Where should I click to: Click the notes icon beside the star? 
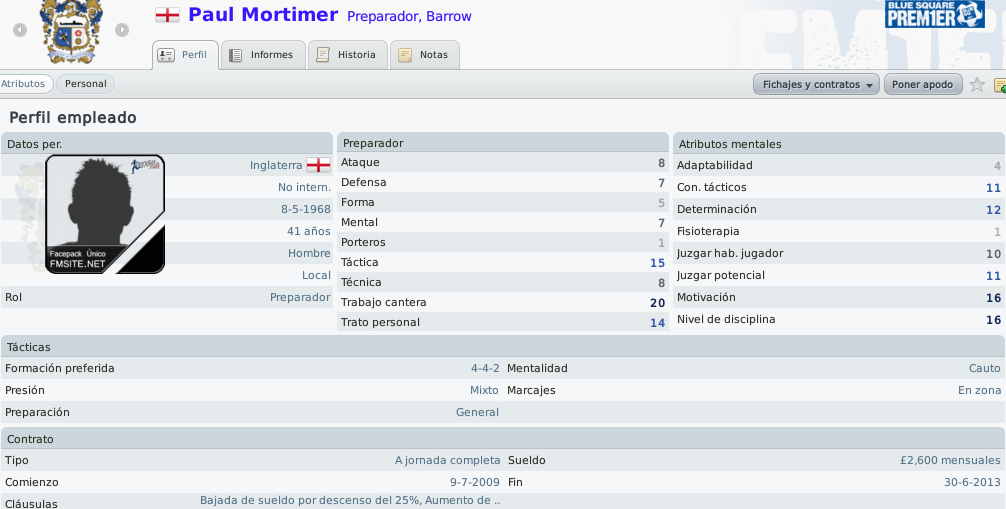coord(1000,85)
